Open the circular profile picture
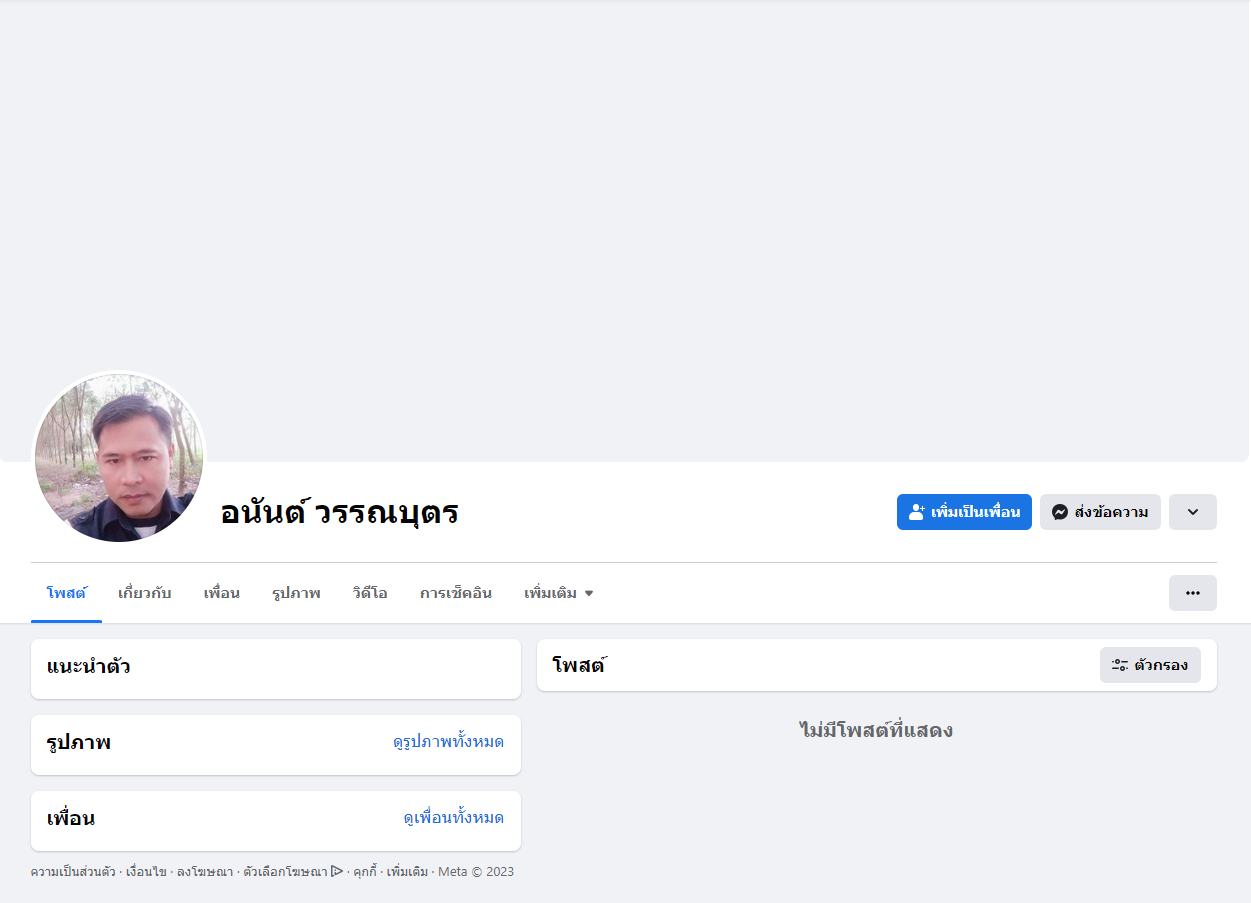 [119, 458]
